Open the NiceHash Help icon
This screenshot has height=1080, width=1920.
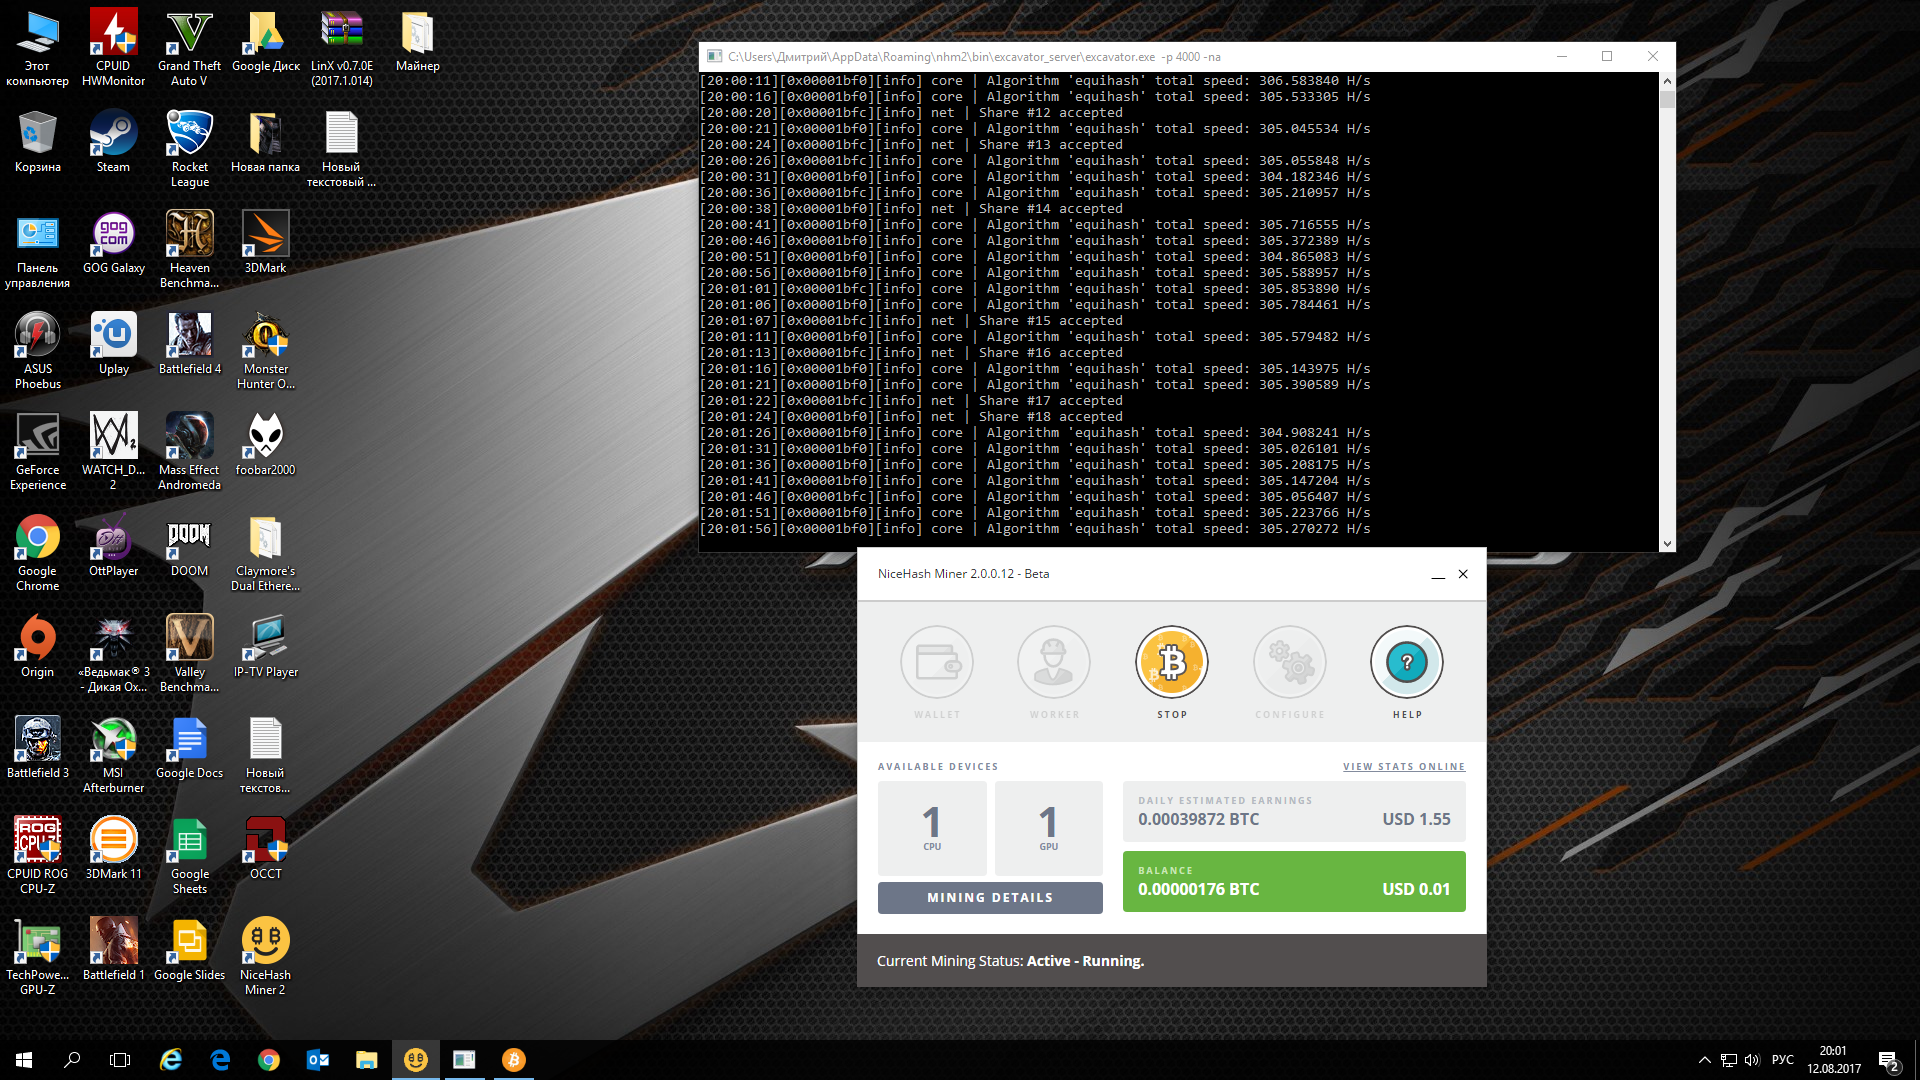click(1406, 662)
